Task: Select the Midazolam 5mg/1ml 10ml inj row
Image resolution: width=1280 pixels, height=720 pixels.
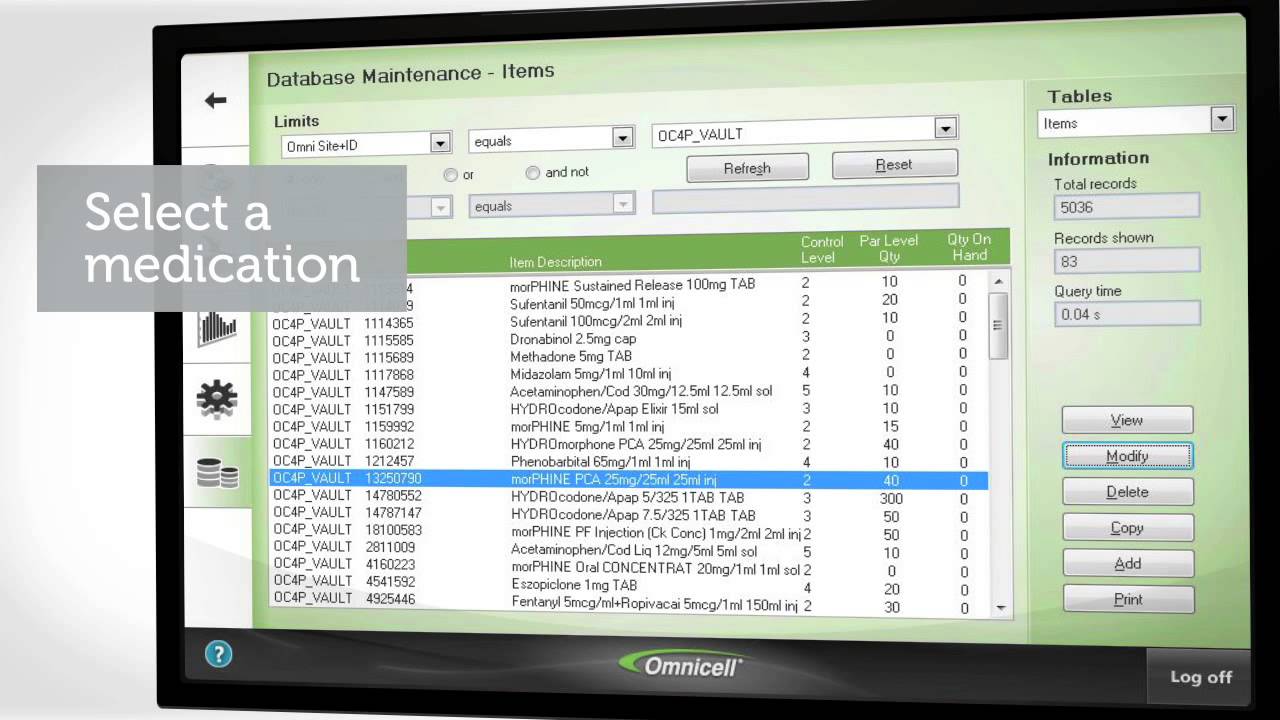Action: 628,374
